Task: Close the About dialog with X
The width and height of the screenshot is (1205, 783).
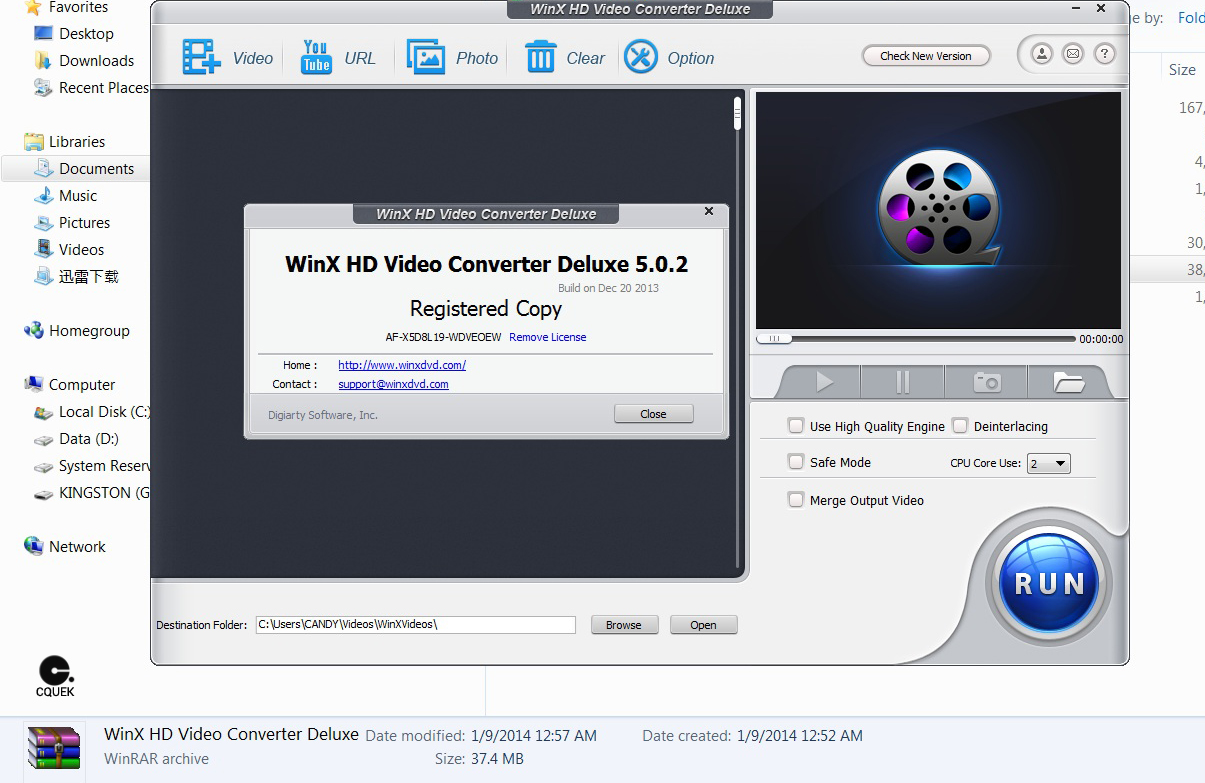Action: coord(709,211)
